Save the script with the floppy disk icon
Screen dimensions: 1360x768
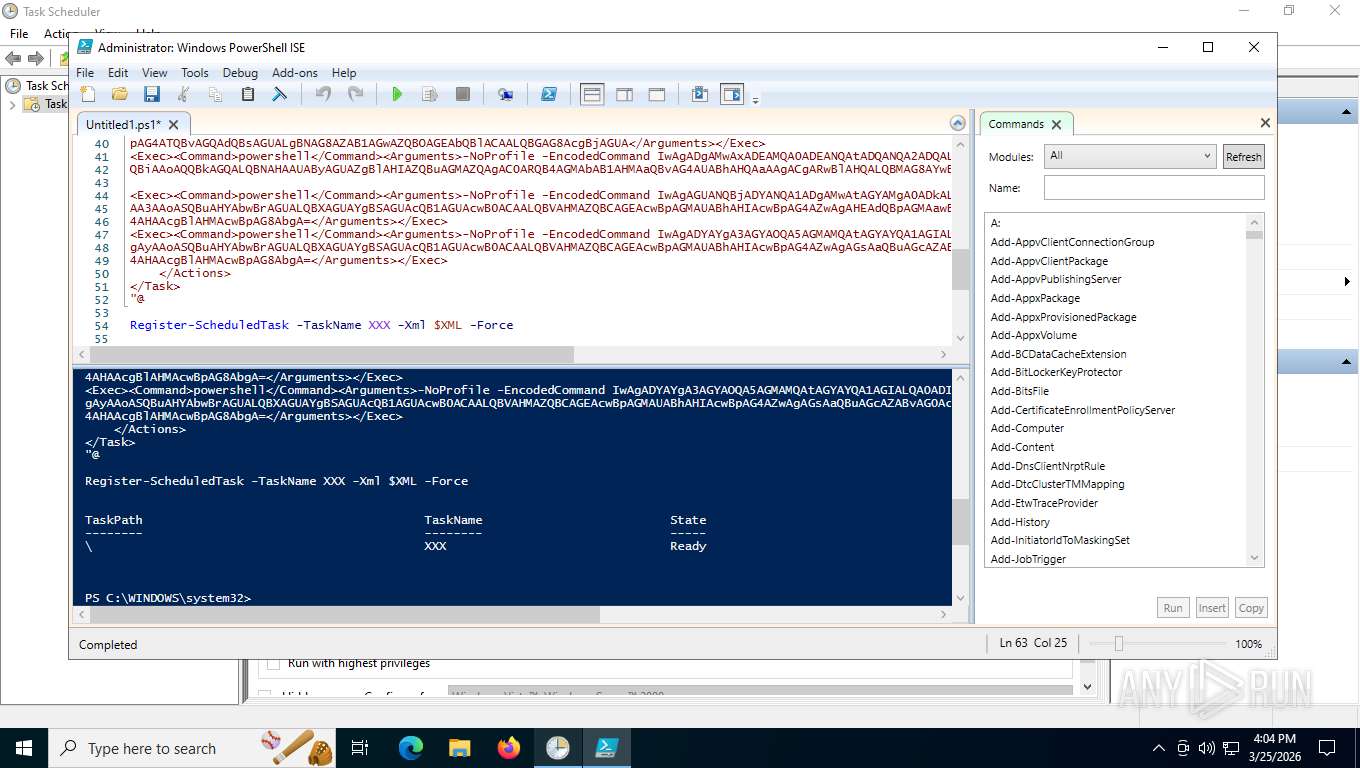click(152, 94)
